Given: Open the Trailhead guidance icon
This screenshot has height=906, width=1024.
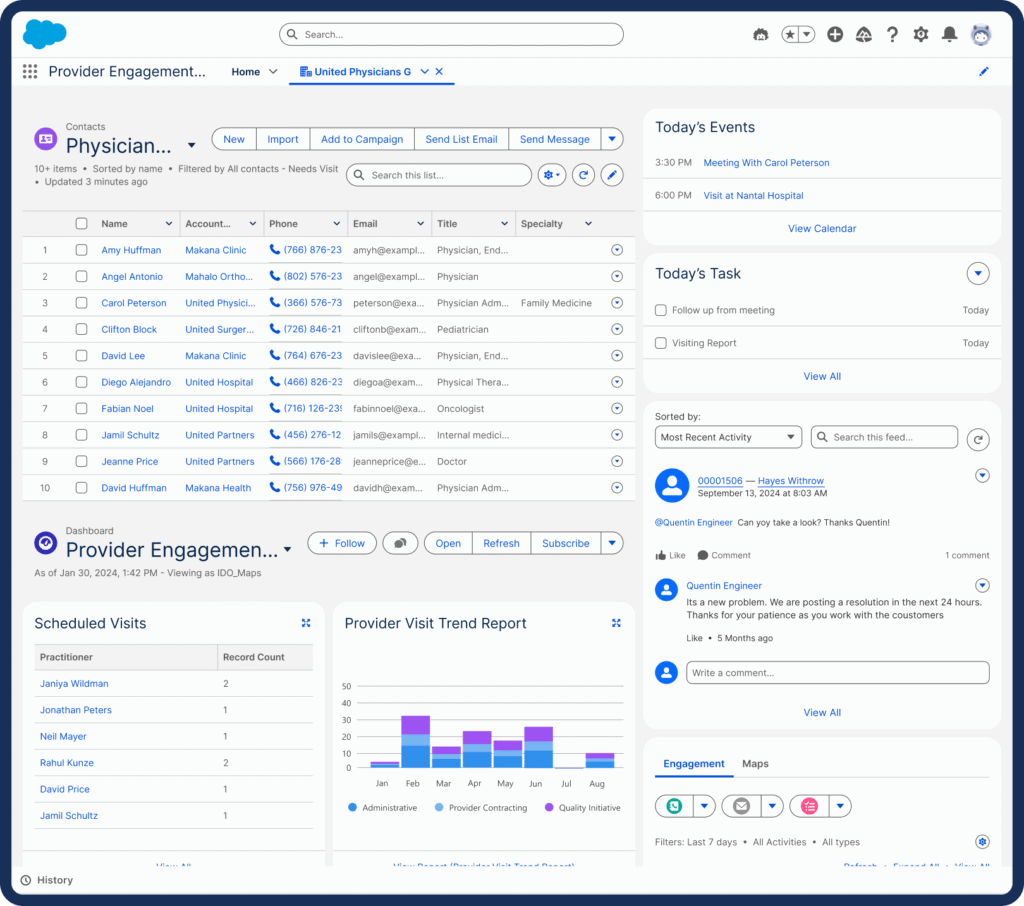Looking at the screenshot, I should pyautogui.click(x=863, y=34).
